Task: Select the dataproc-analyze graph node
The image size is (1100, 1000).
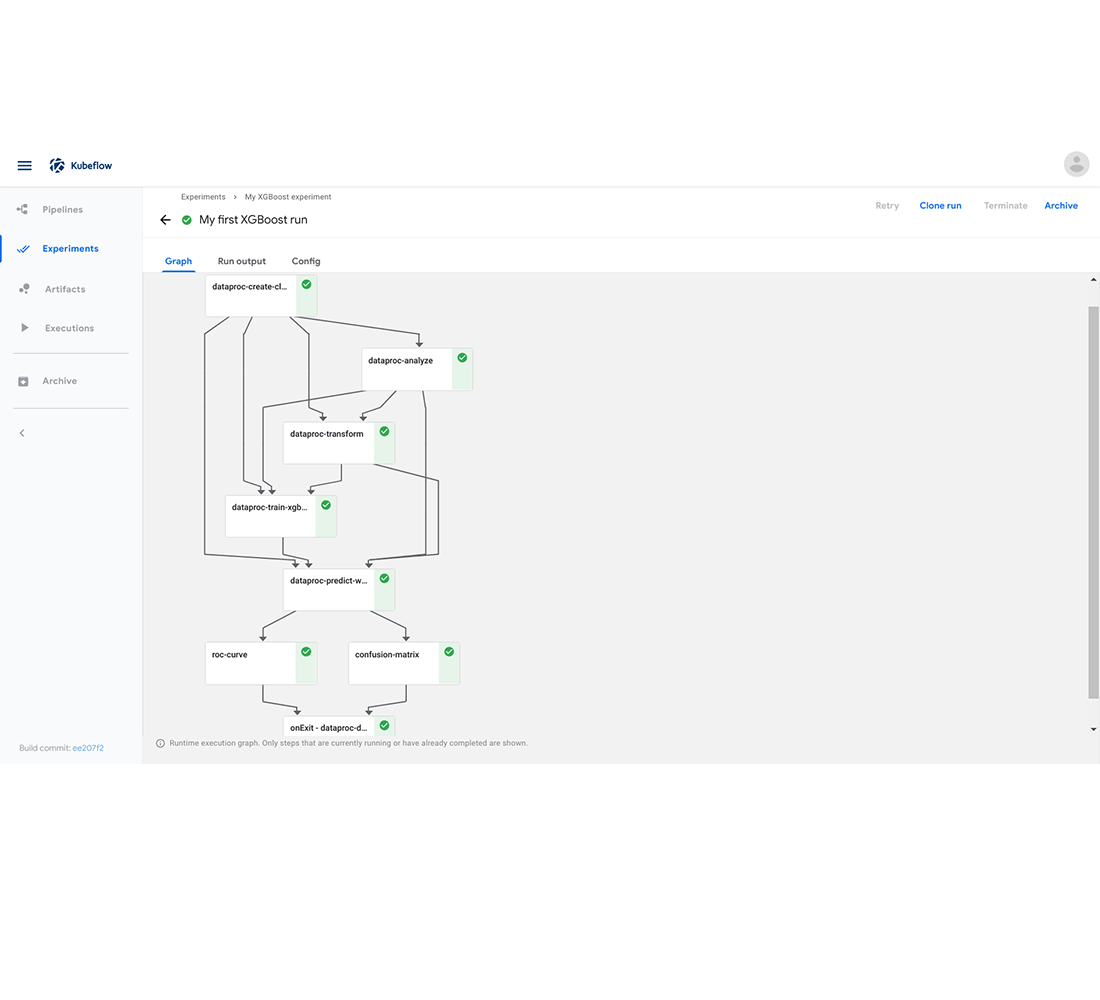Action: coord(417,369)
